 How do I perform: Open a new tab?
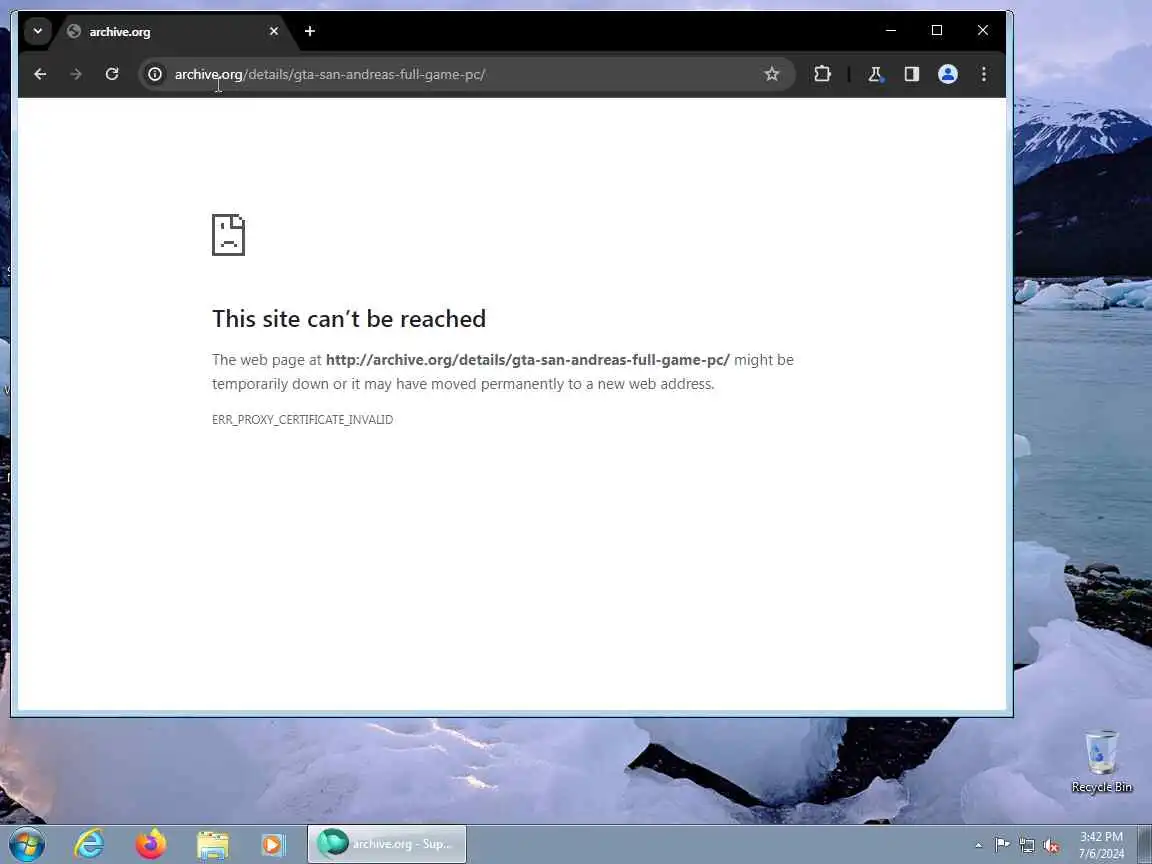tap(310, 31)
